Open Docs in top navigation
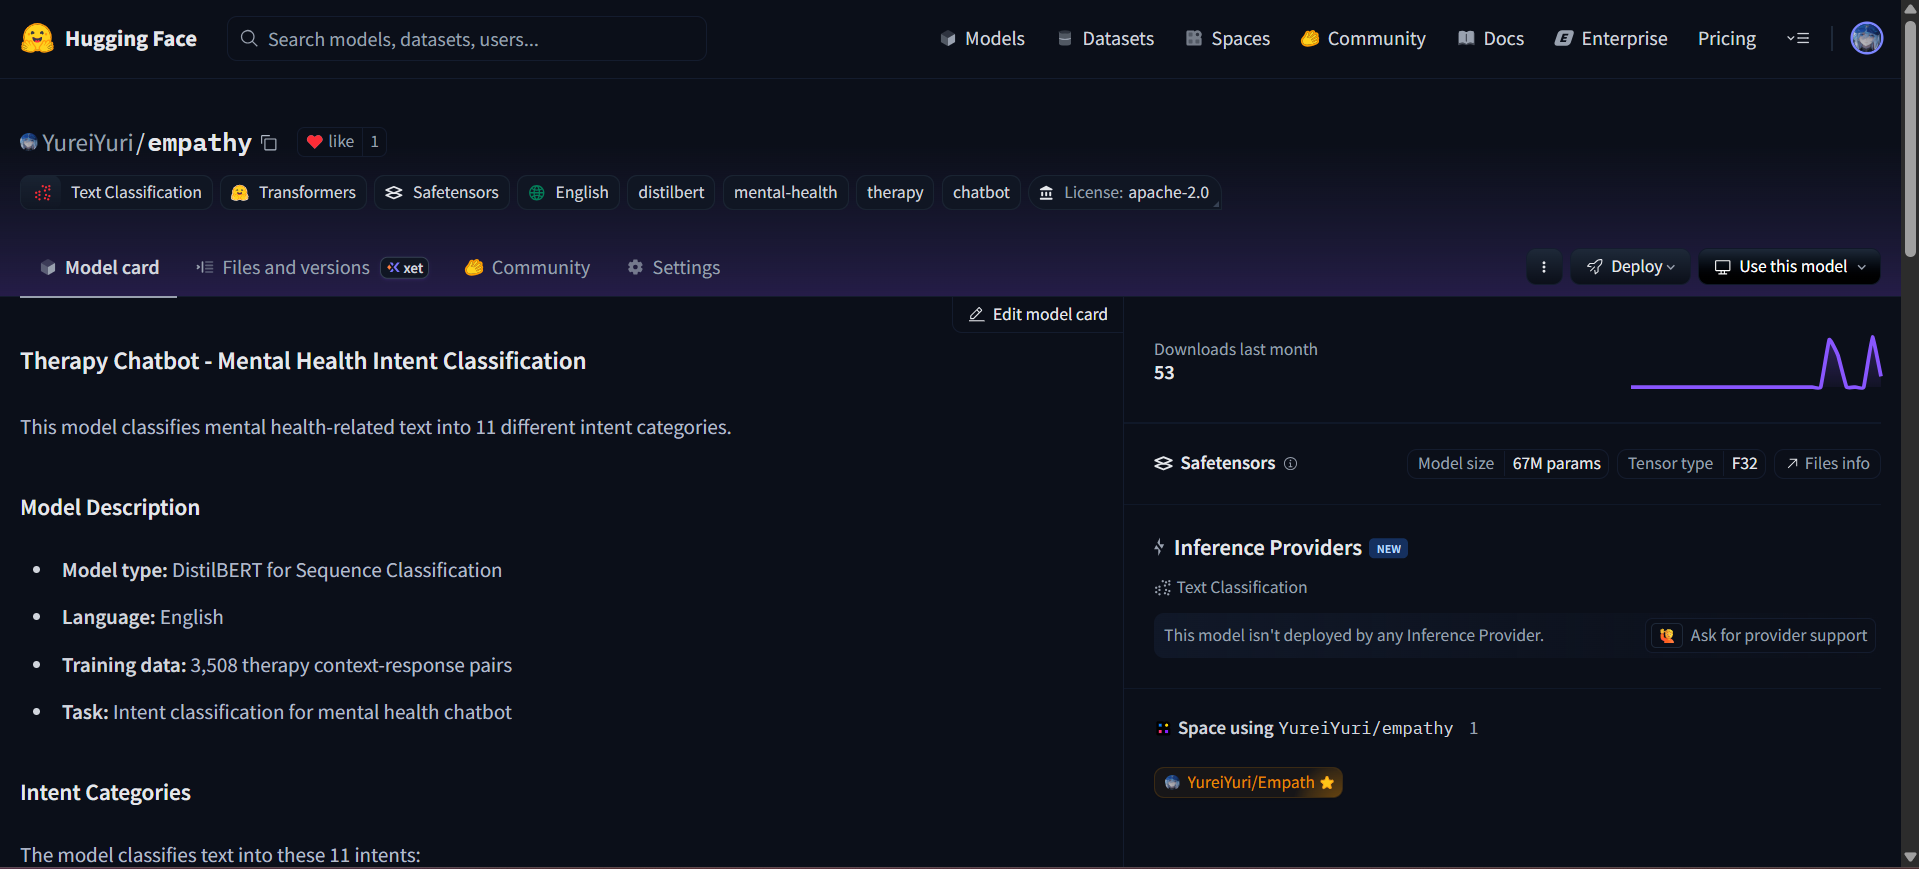Viewport: 1919px width, 869px height. tap(1490, 39)
